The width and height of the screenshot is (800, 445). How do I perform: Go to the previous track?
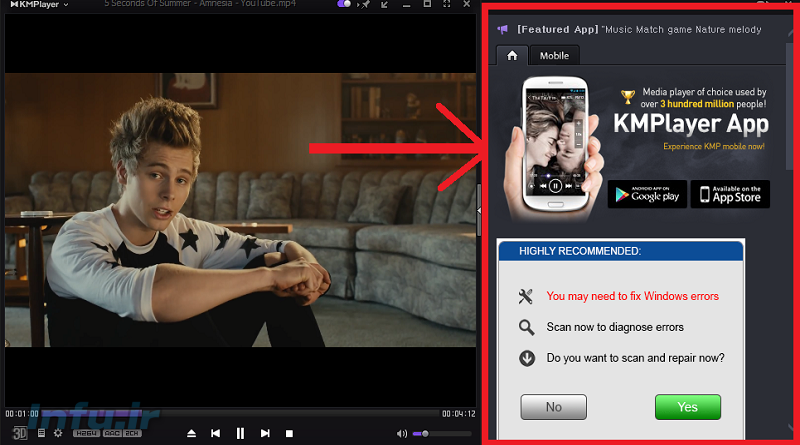pyautogui.click(x=215, y=433)
